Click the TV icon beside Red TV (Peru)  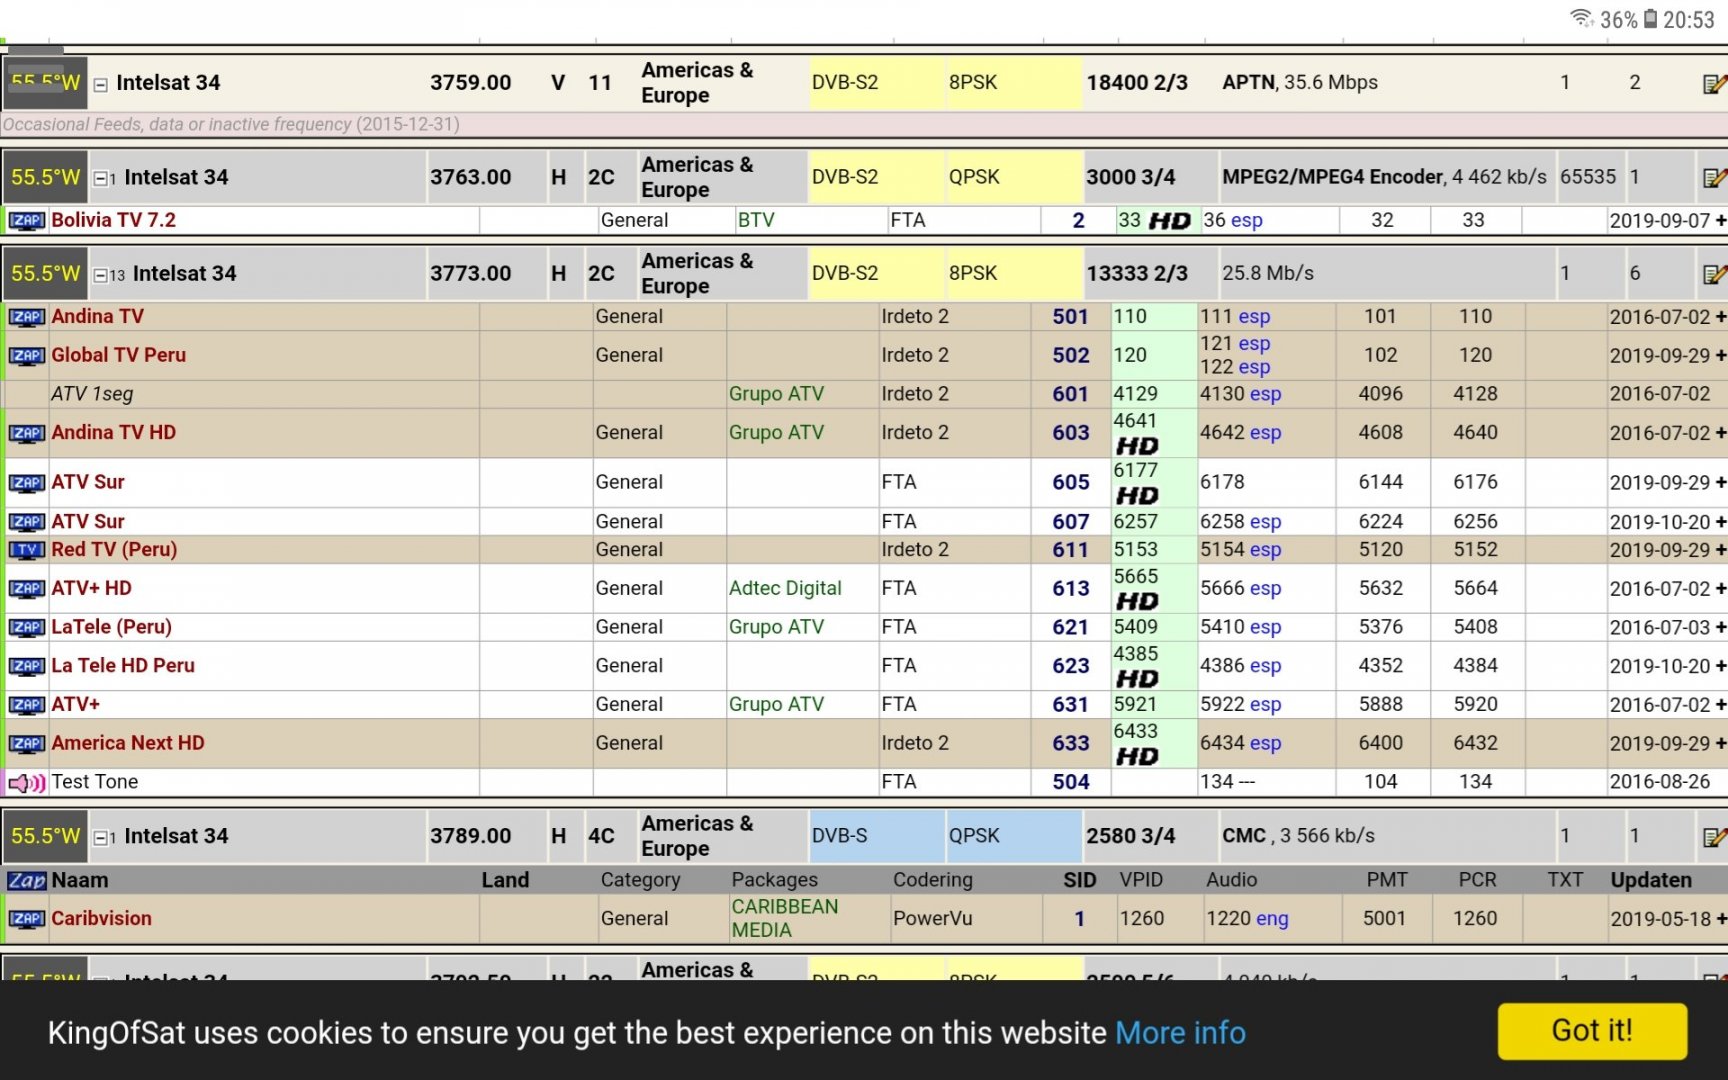(x=26, y=550)
